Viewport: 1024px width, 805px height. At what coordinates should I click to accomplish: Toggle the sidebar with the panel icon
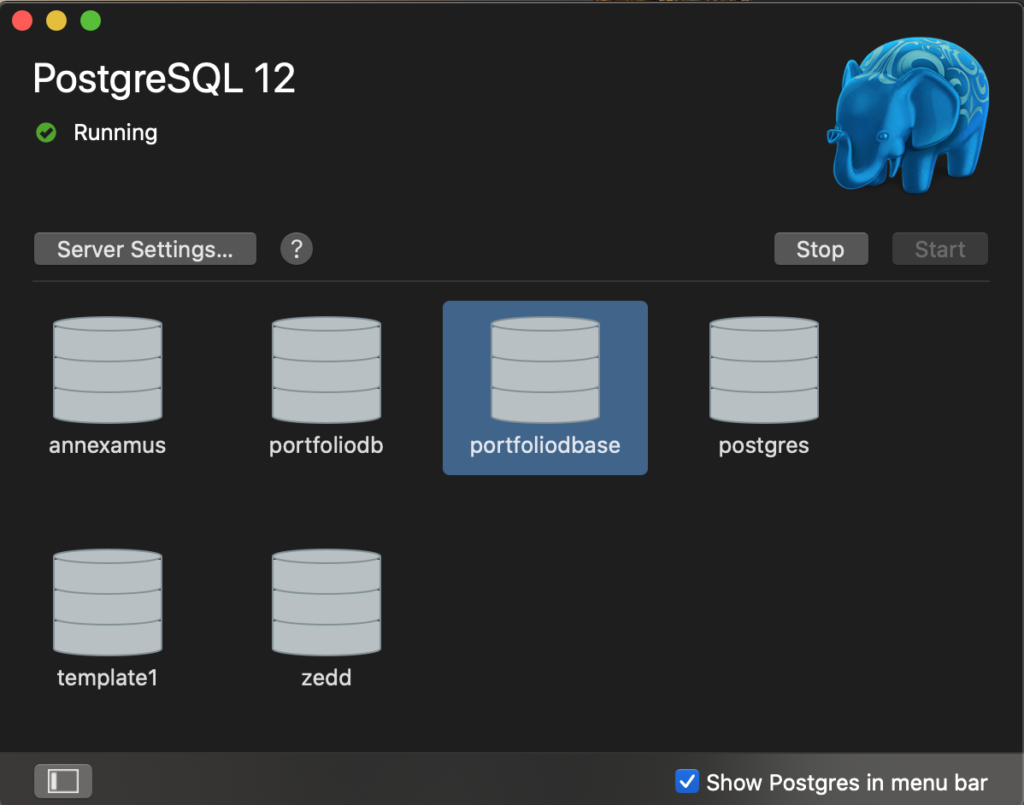tap(63, 781)
